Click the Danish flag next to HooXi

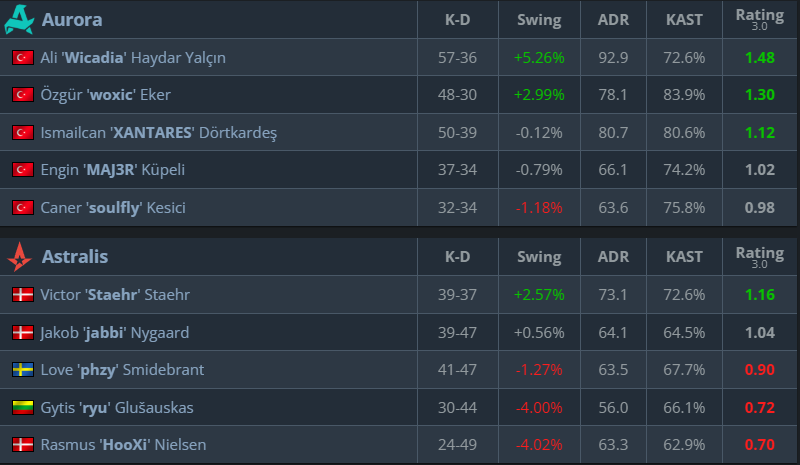point(22,445)
